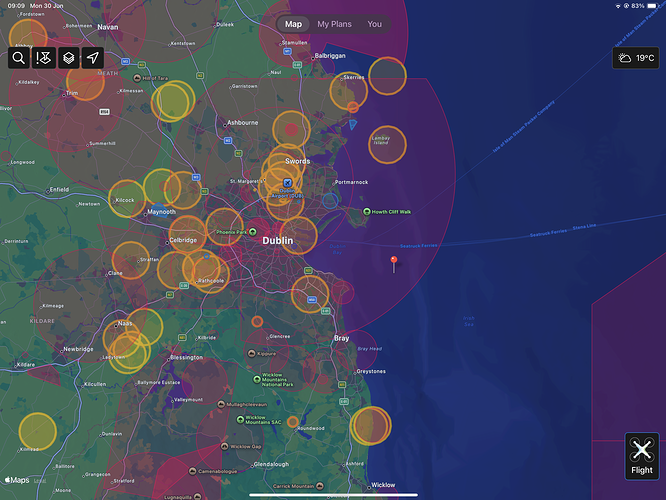Open the Legal link beside Maps logo
666x500 pixels.
pos(40,480)
